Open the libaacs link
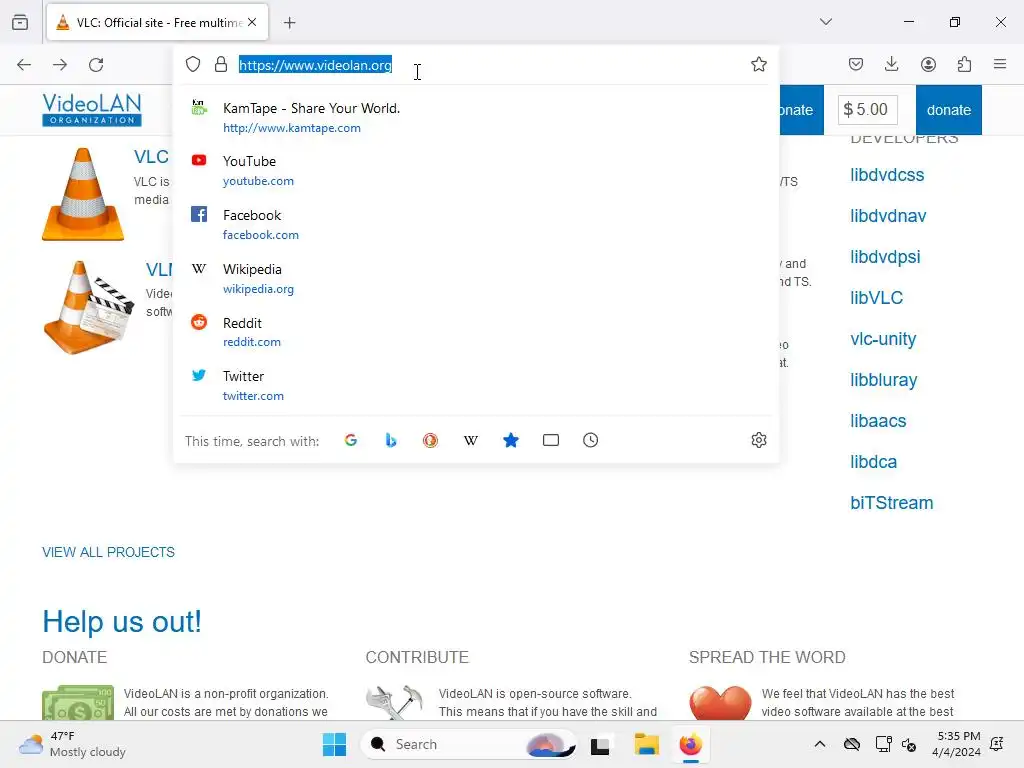 pyautogui.click(x=878, y=421)
